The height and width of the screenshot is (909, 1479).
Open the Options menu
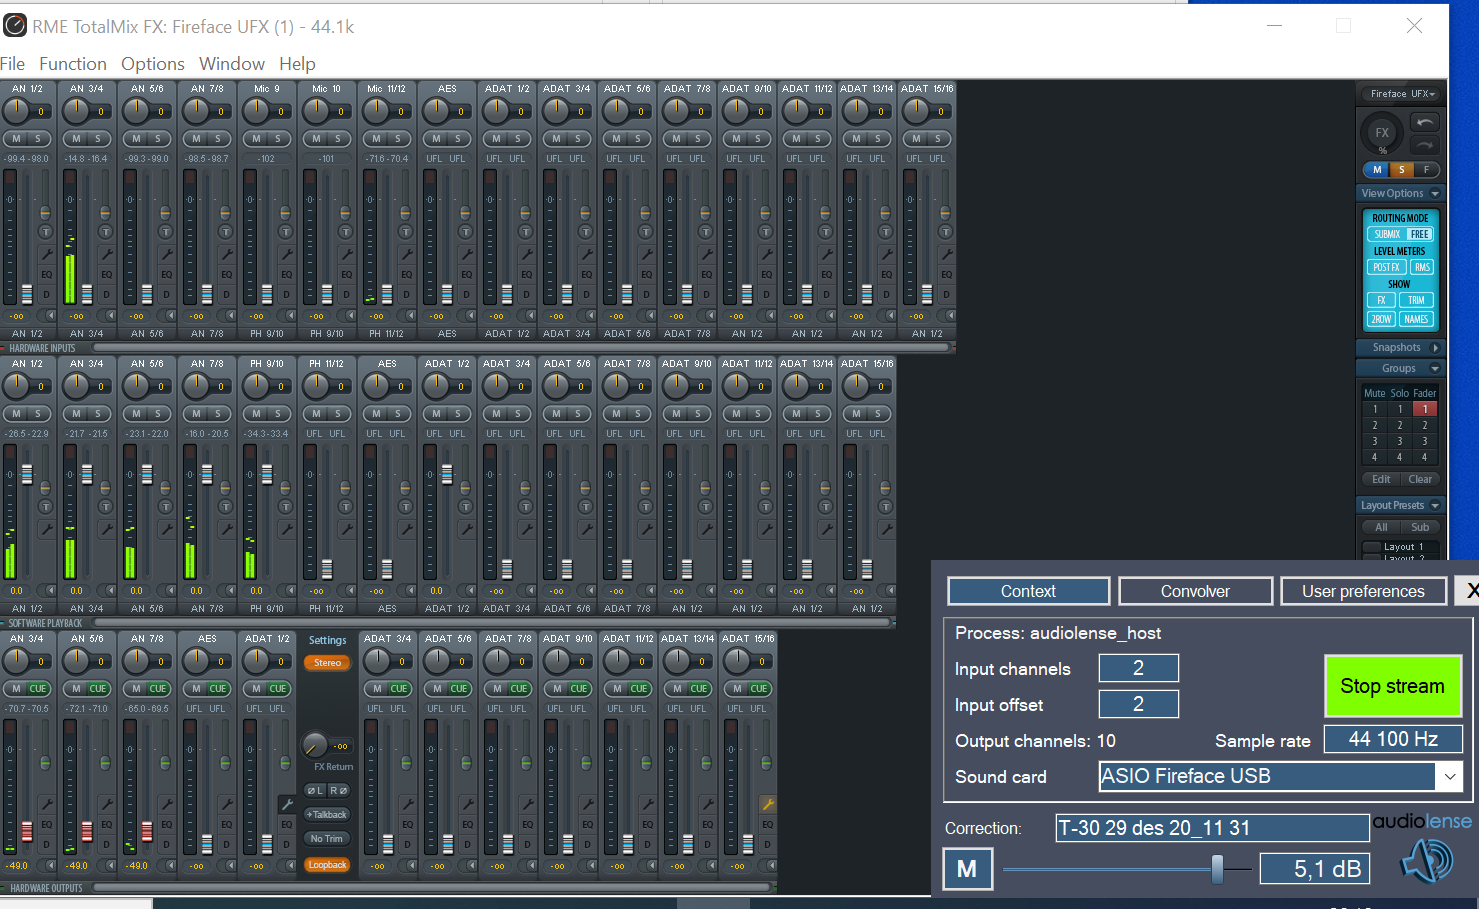[153, 64]
